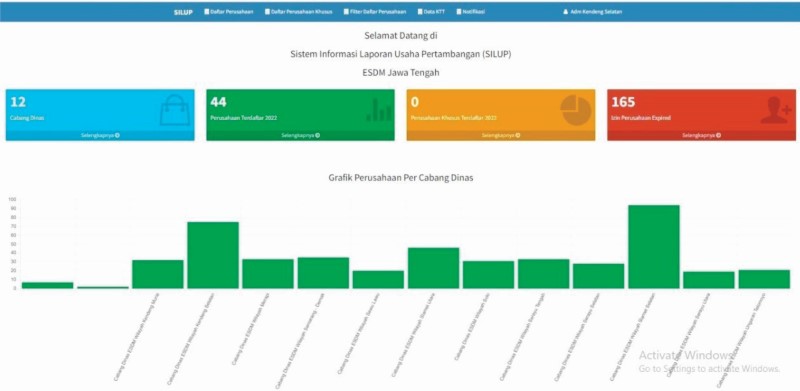Screen dimensions: 800x391
Task: Click the number 0 on orange card
Action: click(415, 102)
